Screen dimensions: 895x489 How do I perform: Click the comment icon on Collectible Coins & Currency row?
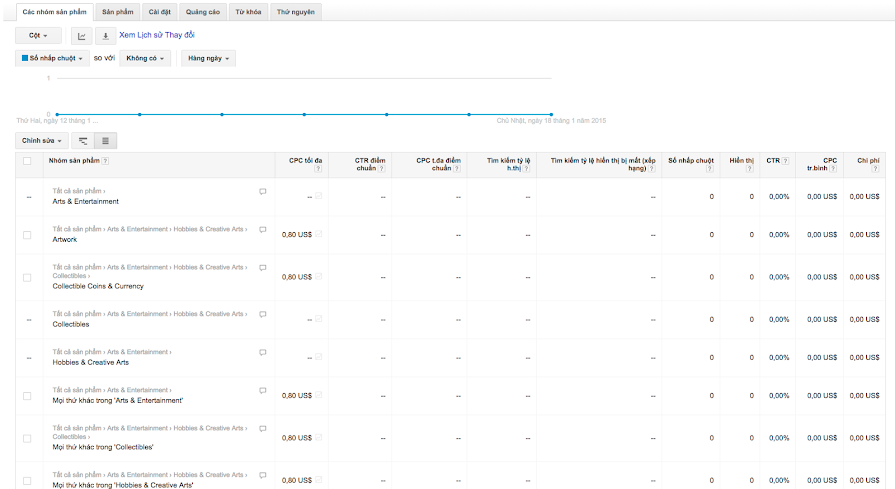263,267
